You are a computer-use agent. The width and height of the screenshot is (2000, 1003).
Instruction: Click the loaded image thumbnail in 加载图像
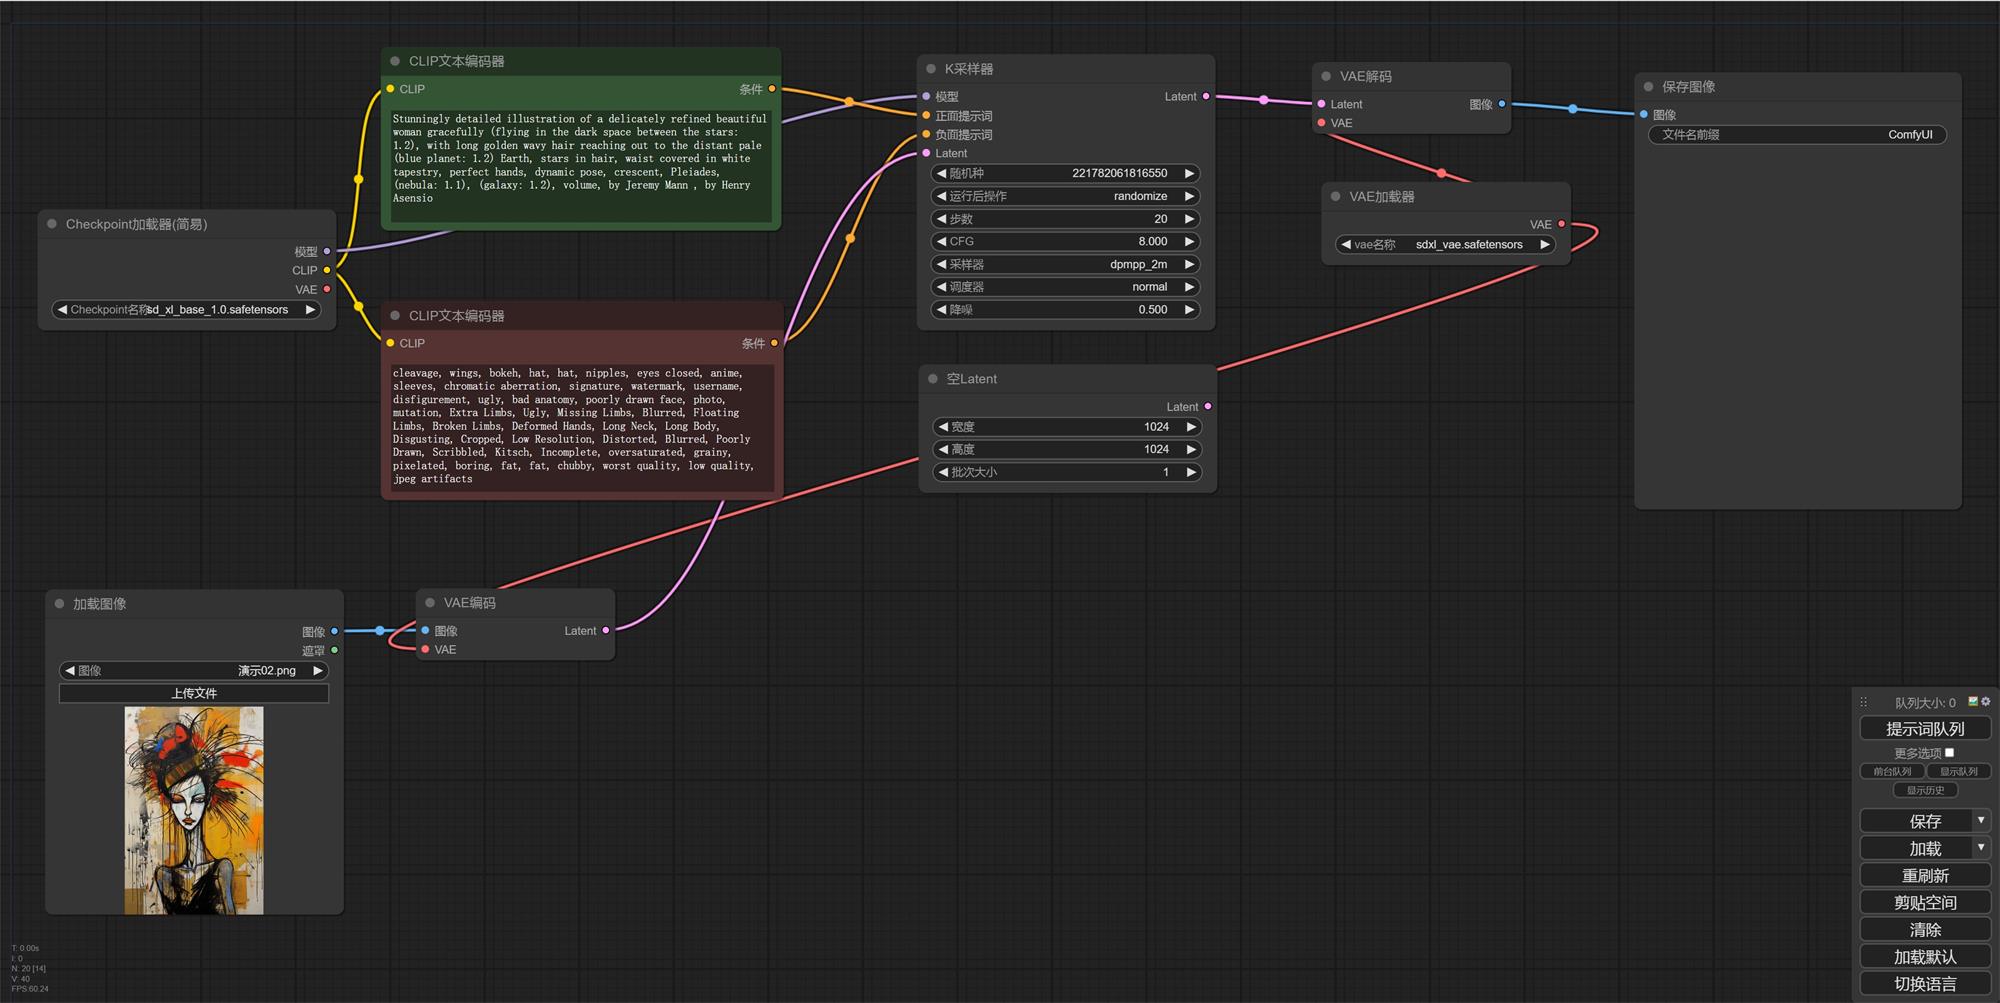(x=194, y=811)
